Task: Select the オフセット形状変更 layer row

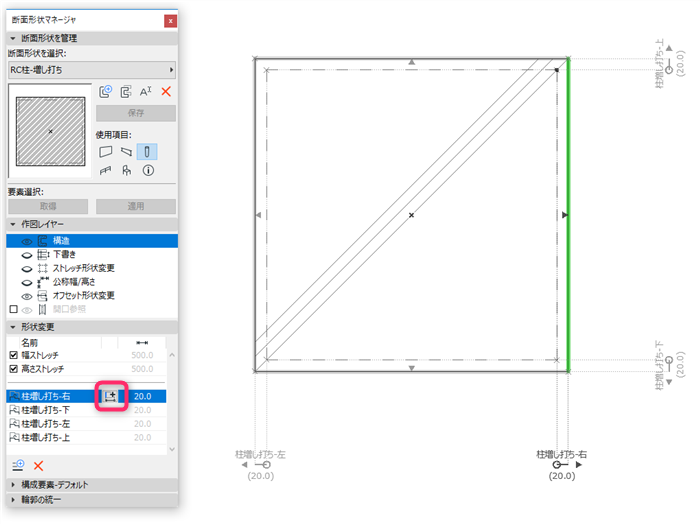Action: coord(92,295)
